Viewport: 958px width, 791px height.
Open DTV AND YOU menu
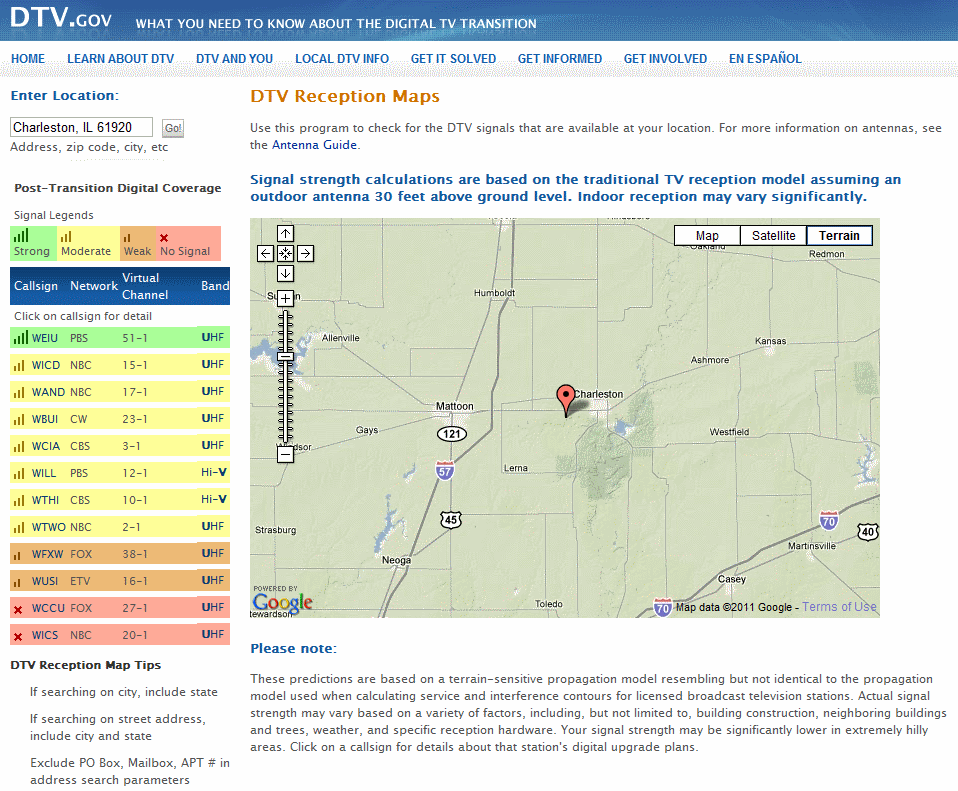[x=235, y=59]
